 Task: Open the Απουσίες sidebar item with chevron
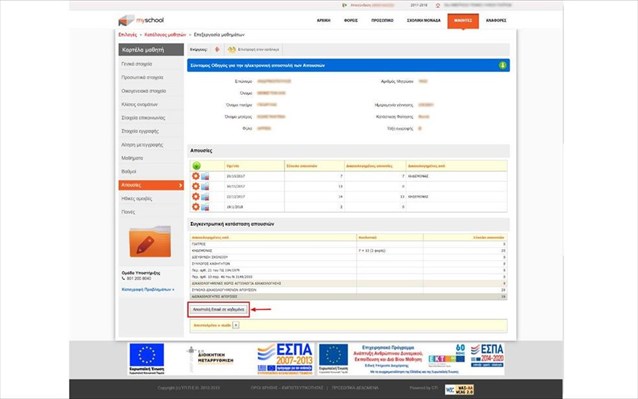(x=151, y=185)
